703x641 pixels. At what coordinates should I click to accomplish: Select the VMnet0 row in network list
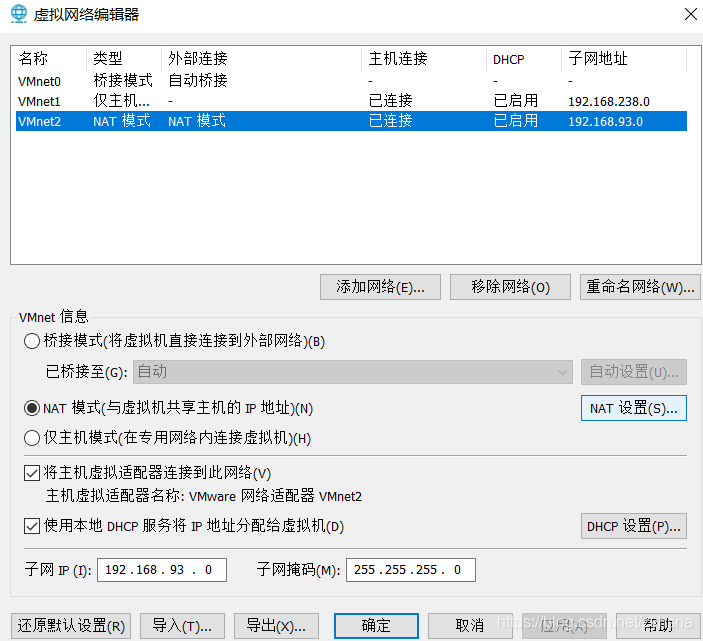click(351, 81)
